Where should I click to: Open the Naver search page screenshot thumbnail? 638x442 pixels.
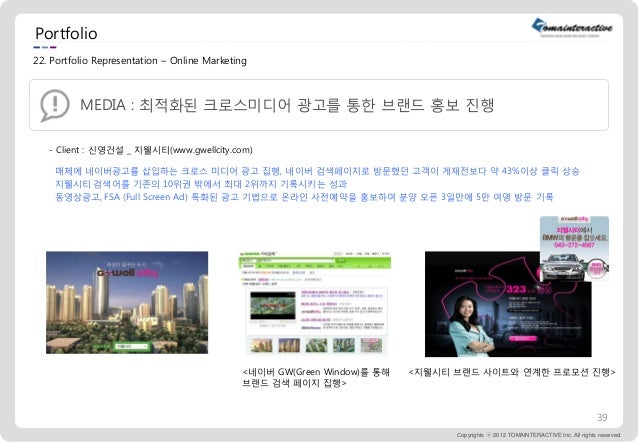click(315, 302)
